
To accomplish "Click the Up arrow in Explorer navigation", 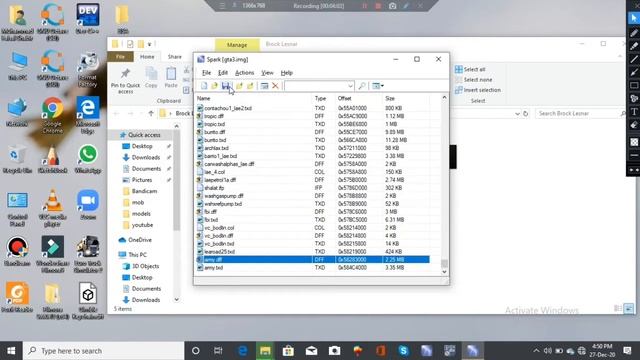I will click(151, 113).
